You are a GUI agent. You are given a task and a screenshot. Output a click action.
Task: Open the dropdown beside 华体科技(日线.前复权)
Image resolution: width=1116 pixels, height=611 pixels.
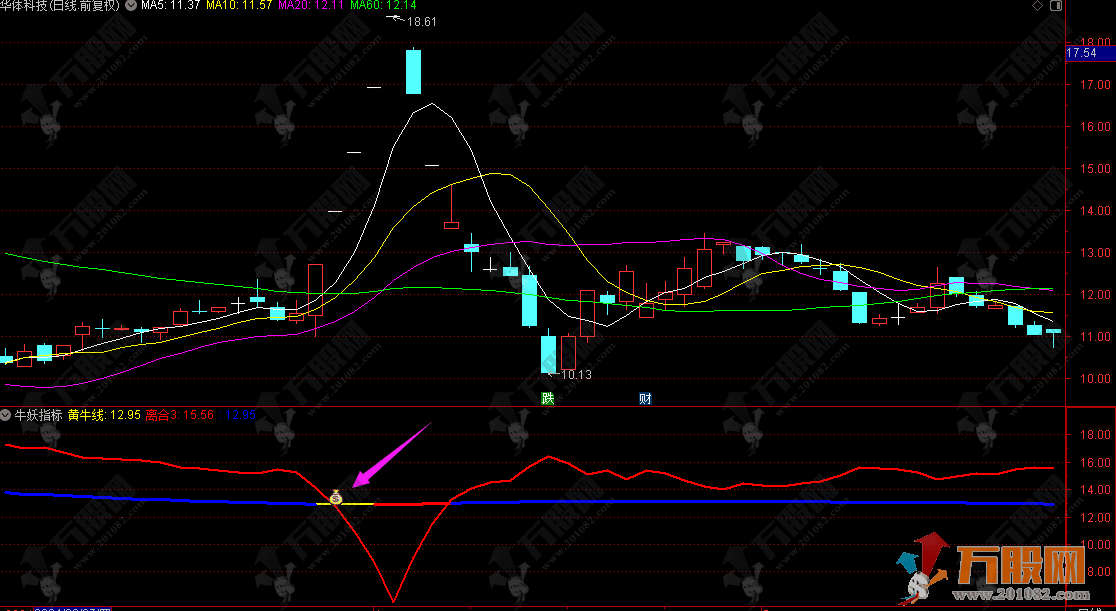(x=131, y=6)
